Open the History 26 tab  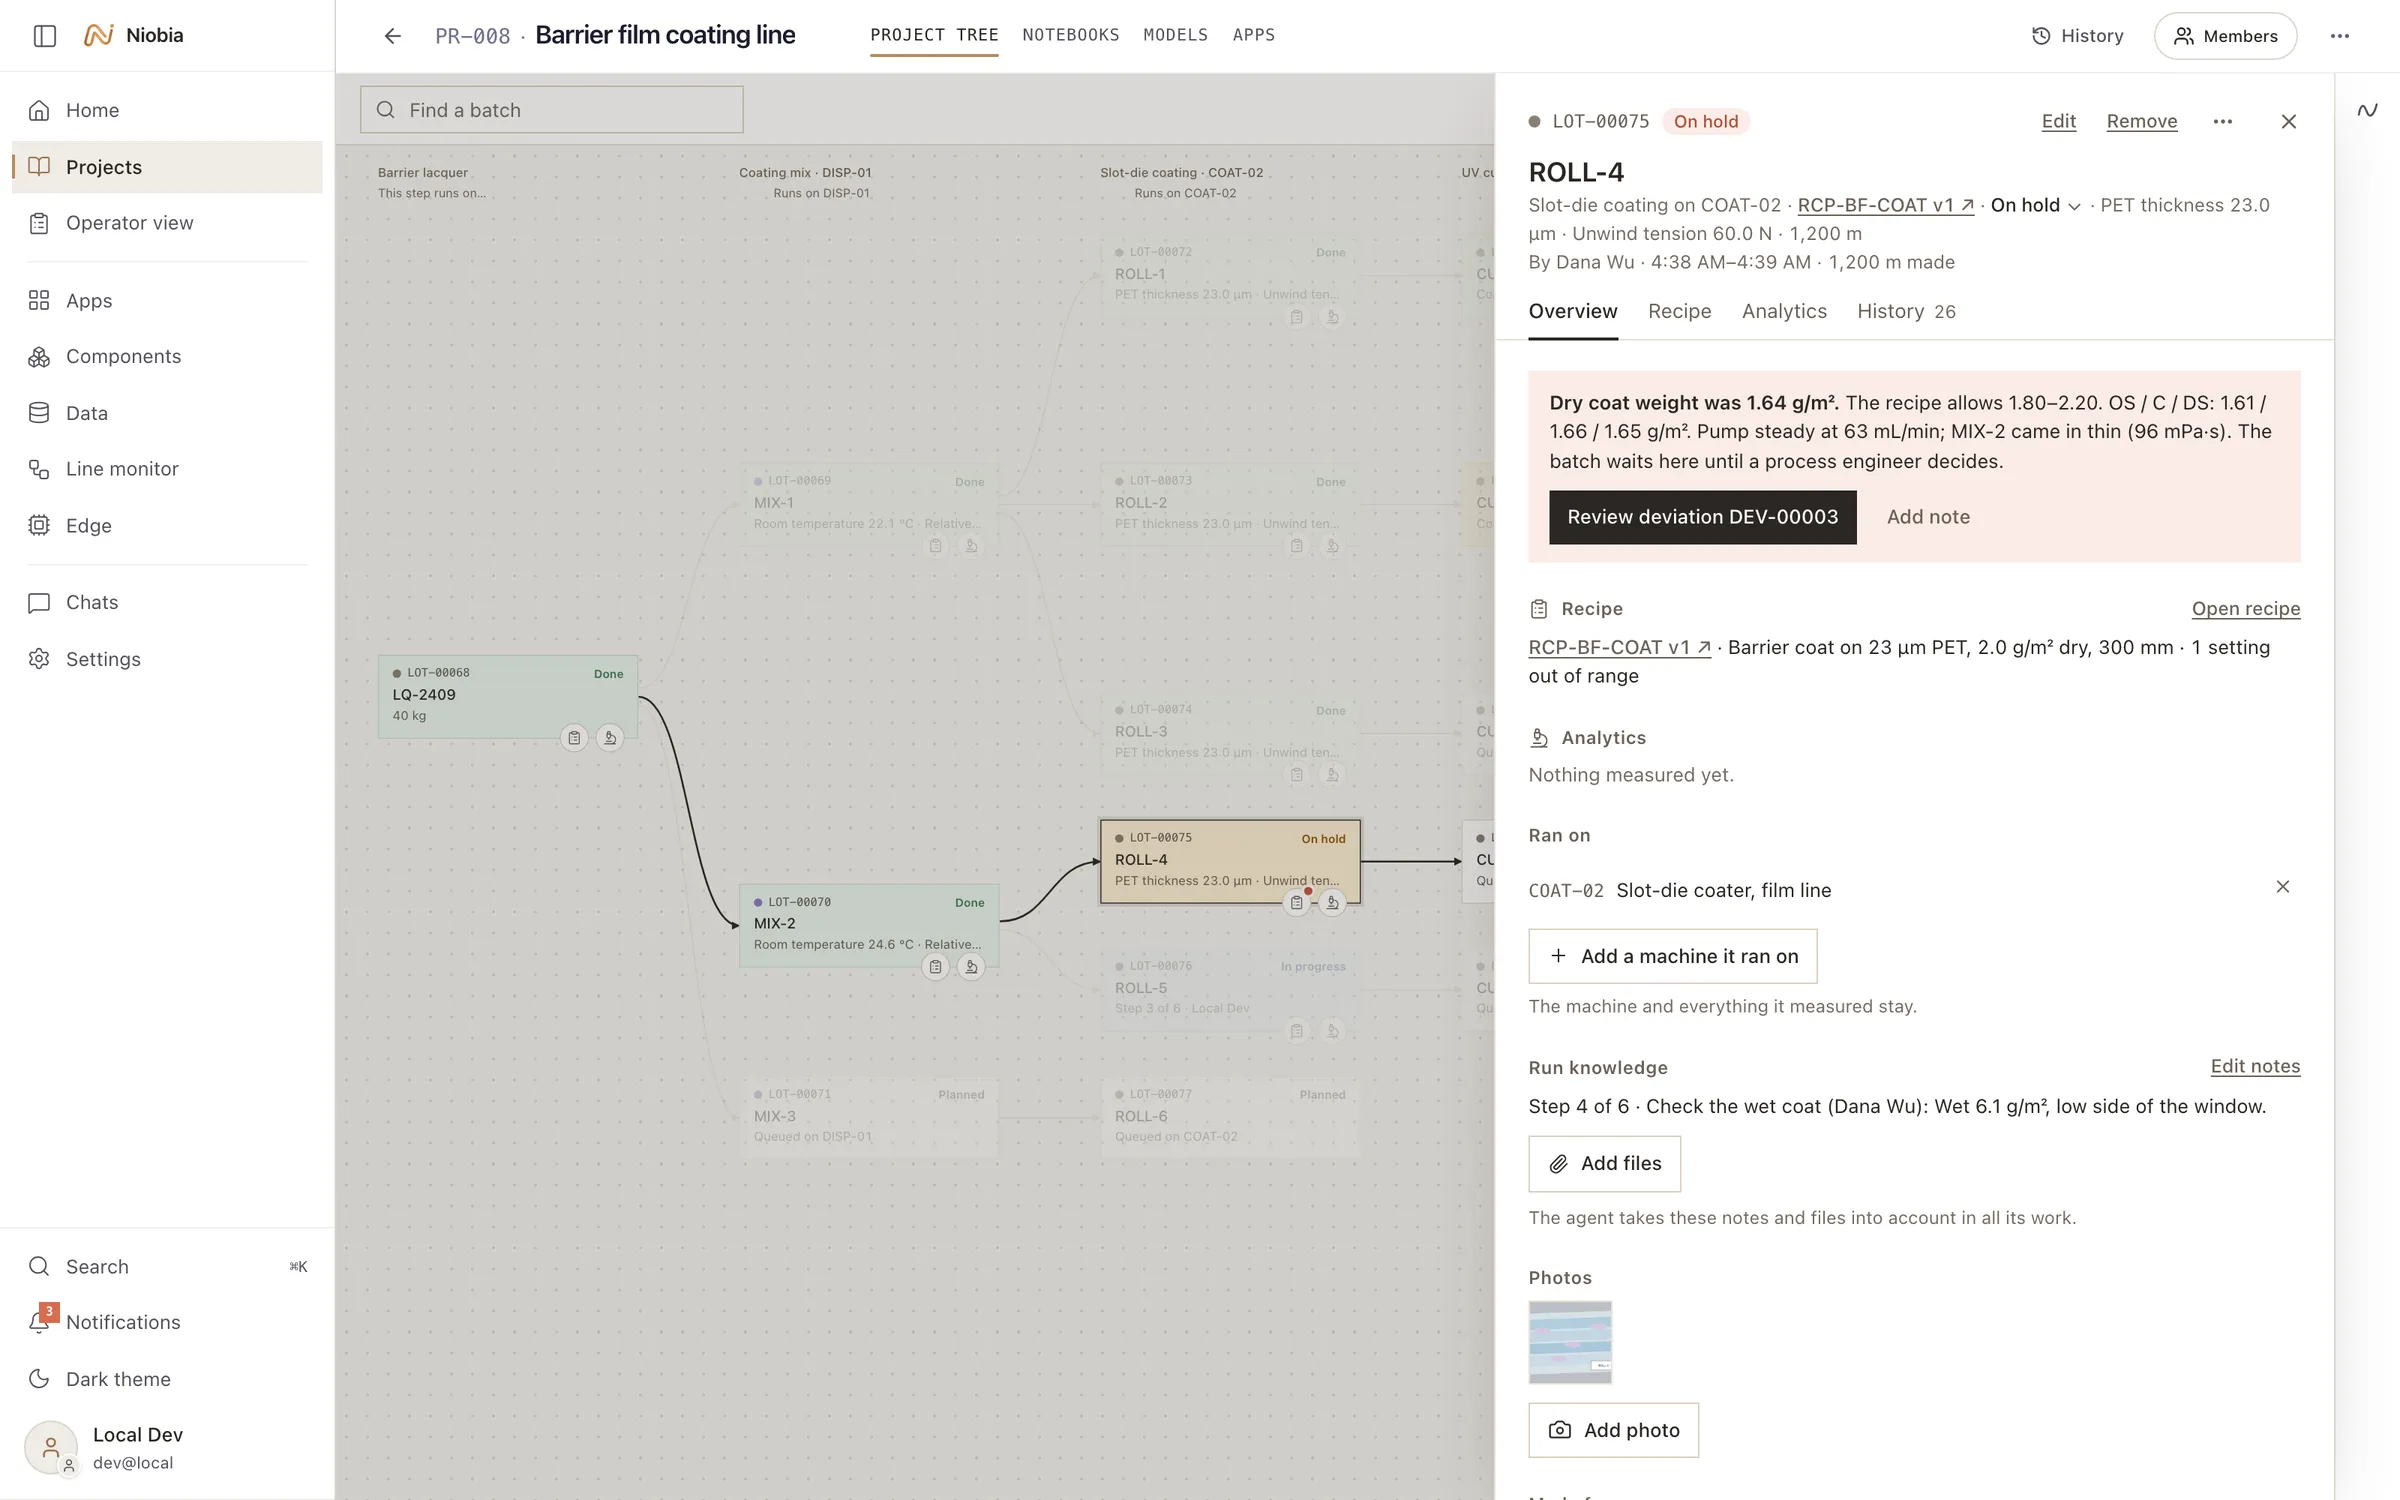pos(1906,312)
